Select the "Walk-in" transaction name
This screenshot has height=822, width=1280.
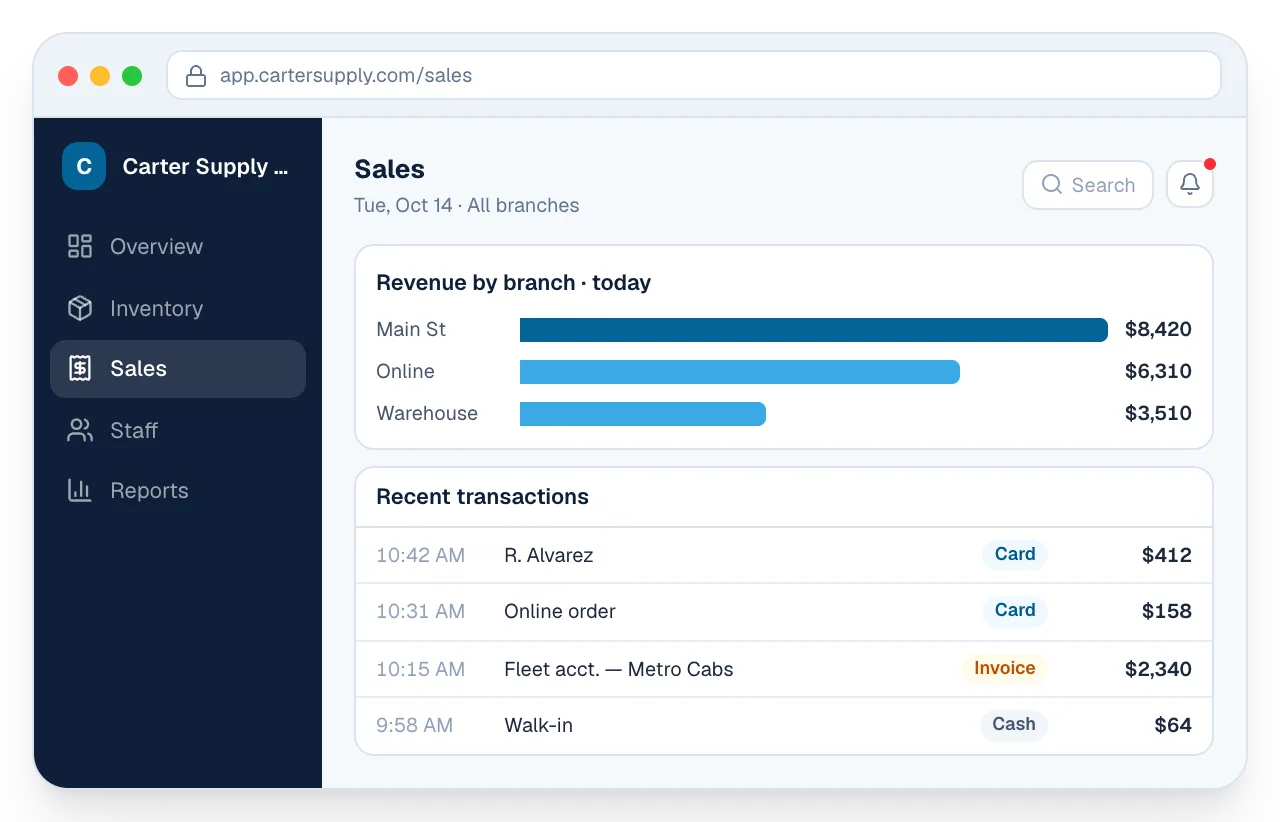point(539,726)
